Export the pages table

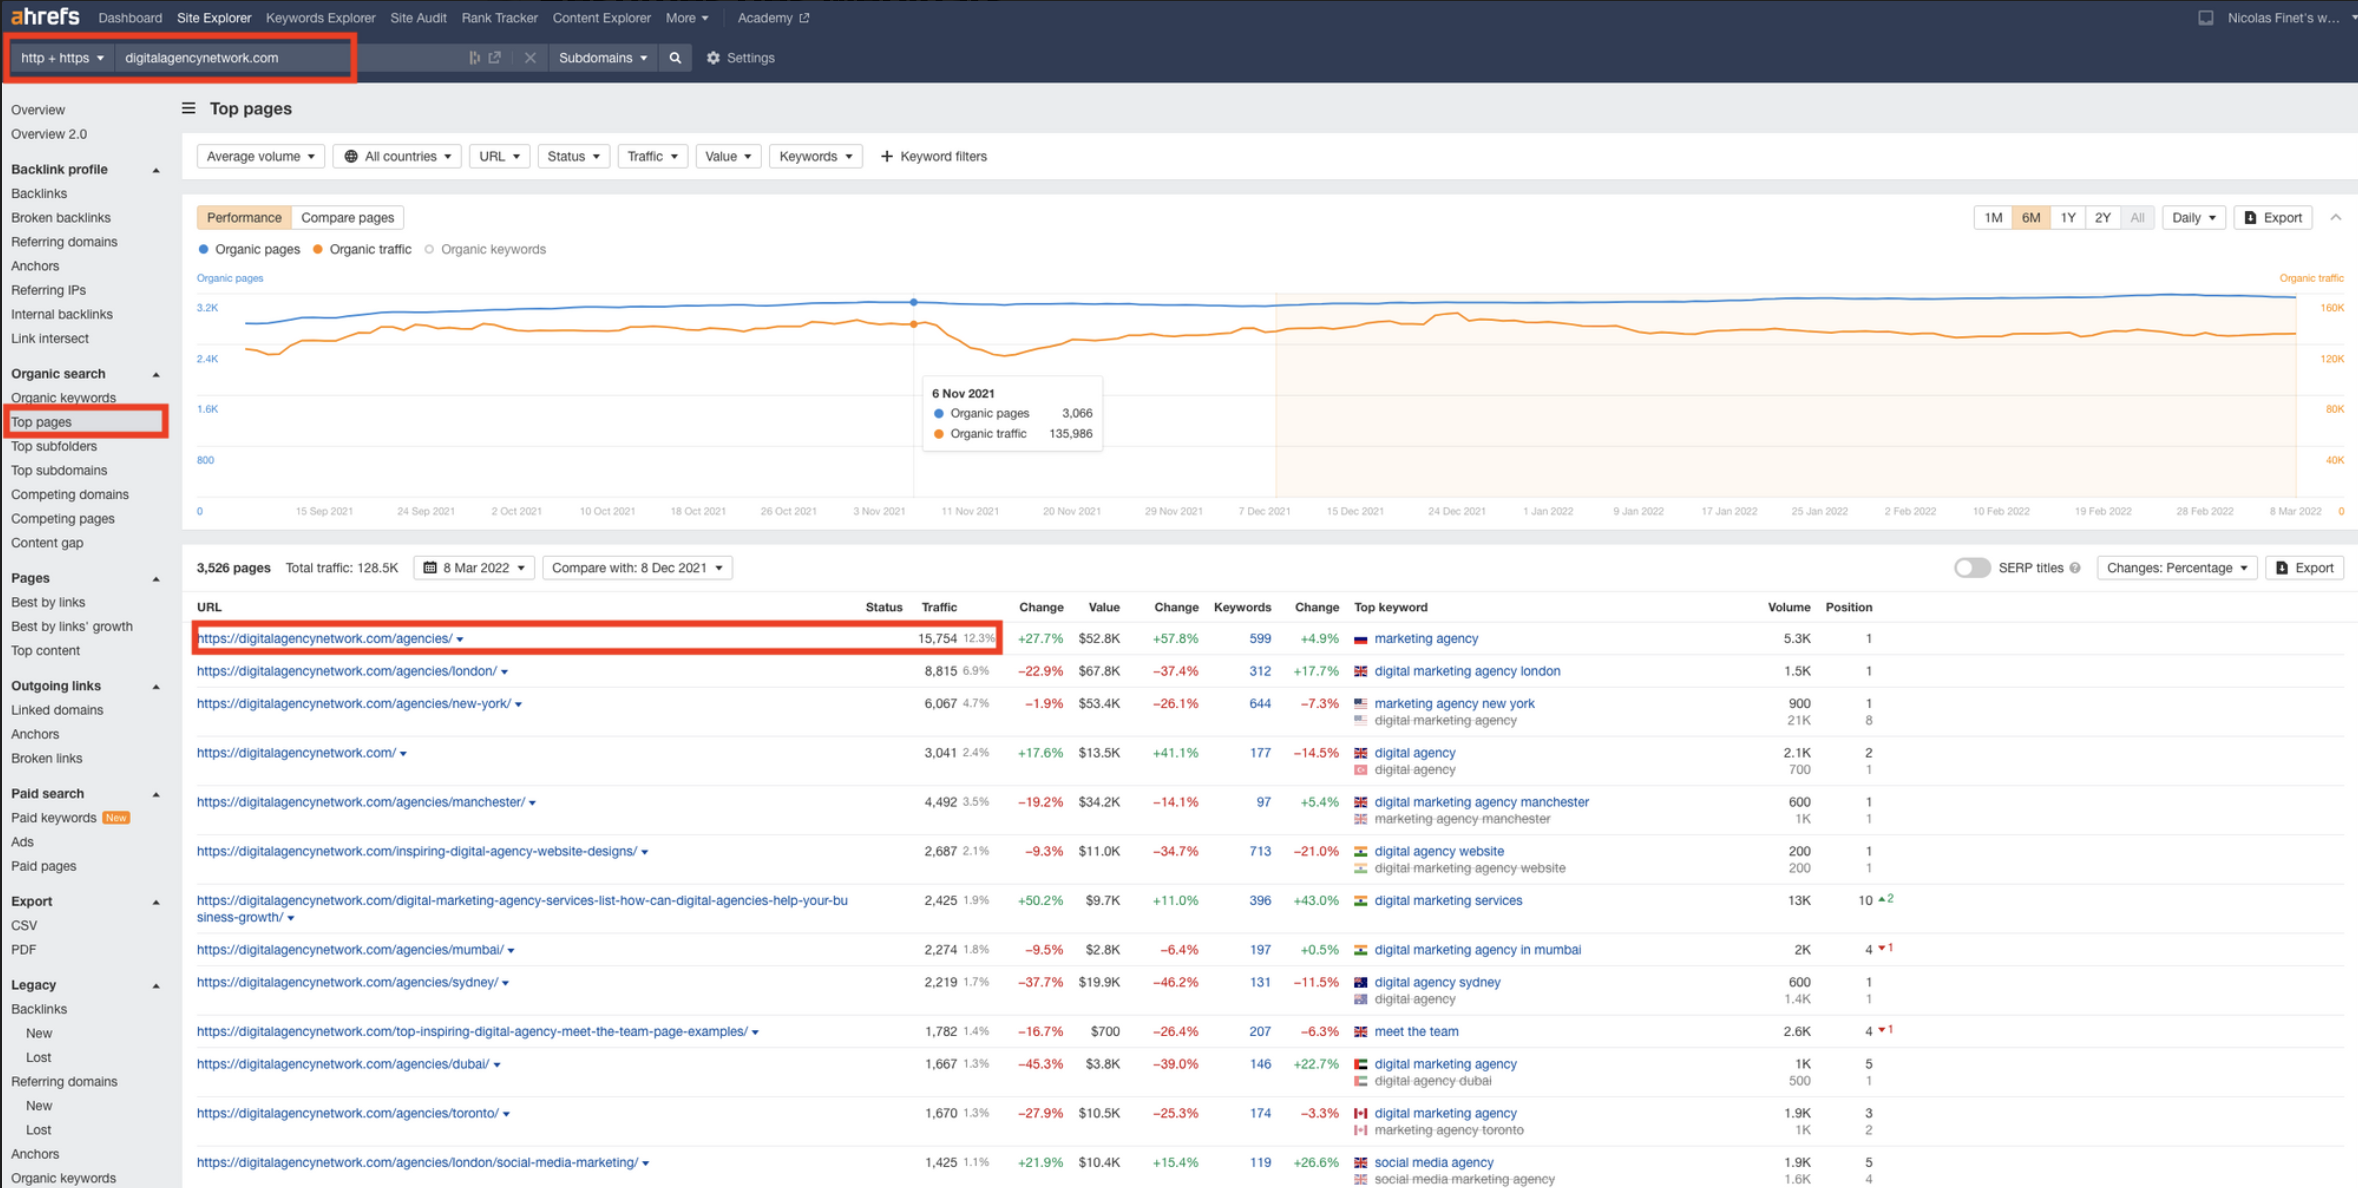[x=2305, y=568]
